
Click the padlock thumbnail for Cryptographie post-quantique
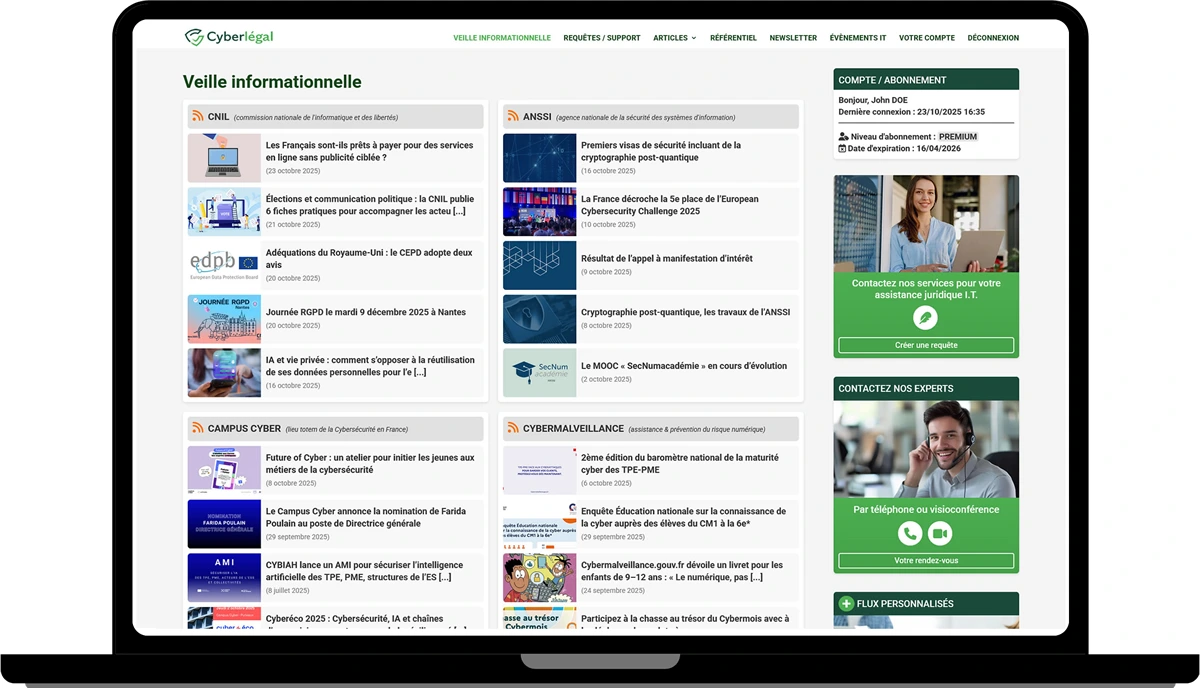540,319
